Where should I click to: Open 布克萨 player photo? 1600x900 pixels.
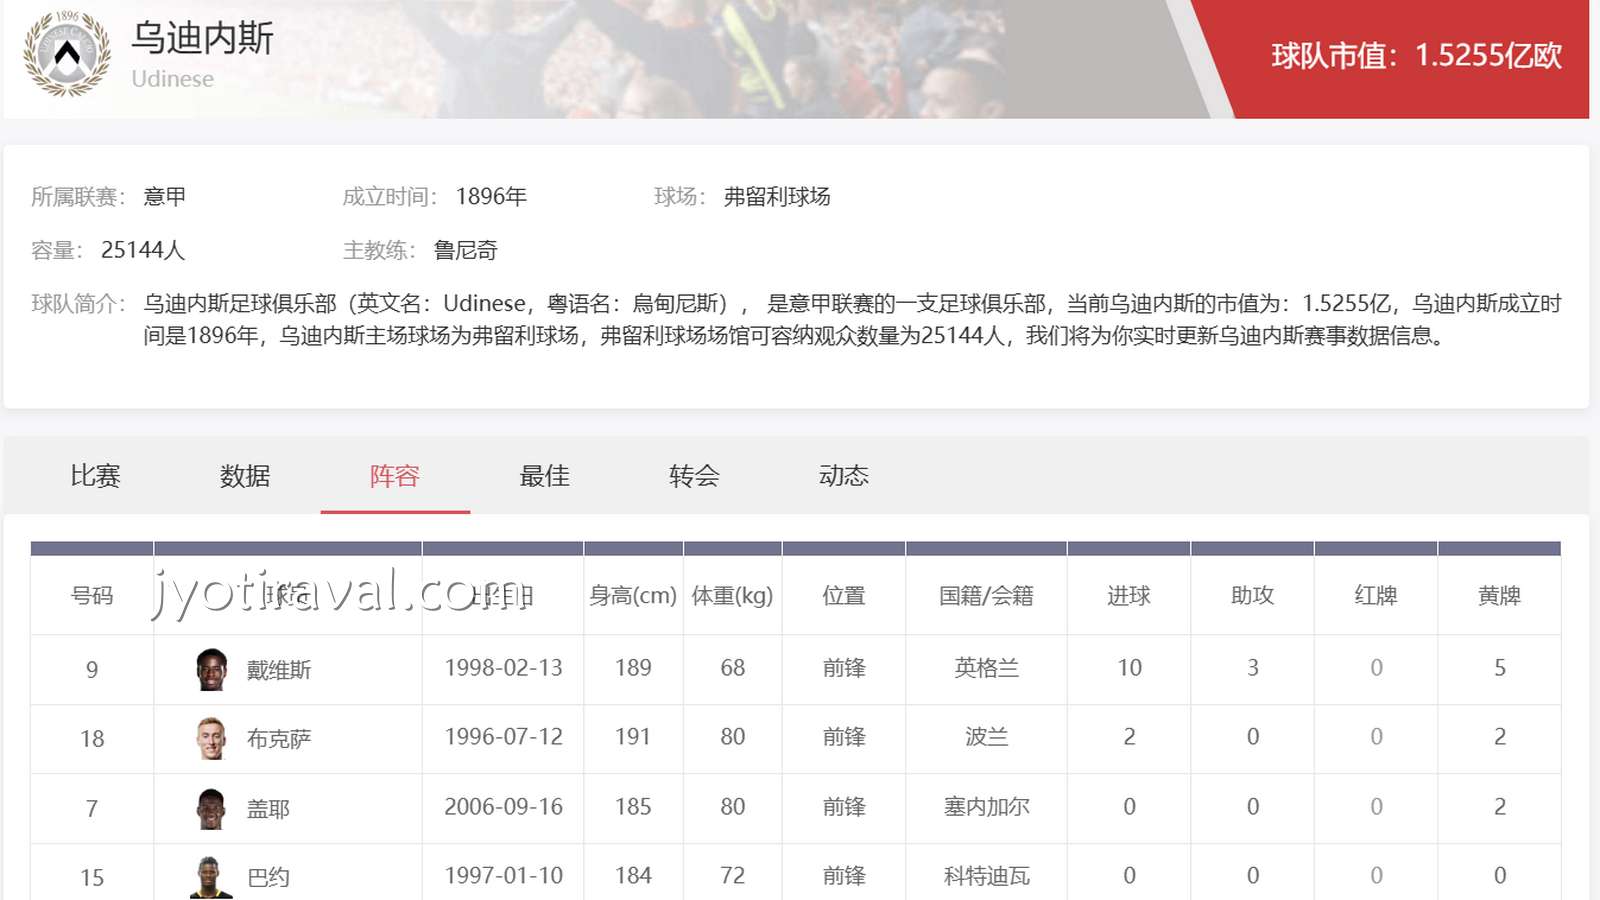(x=211, y=738)
